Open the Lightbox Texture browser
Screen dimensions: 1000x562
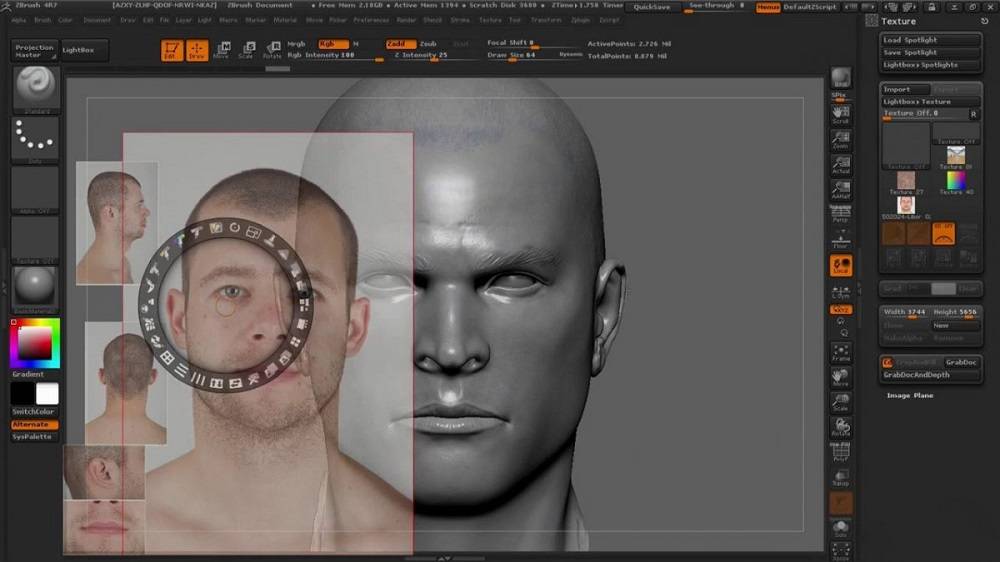917,102
